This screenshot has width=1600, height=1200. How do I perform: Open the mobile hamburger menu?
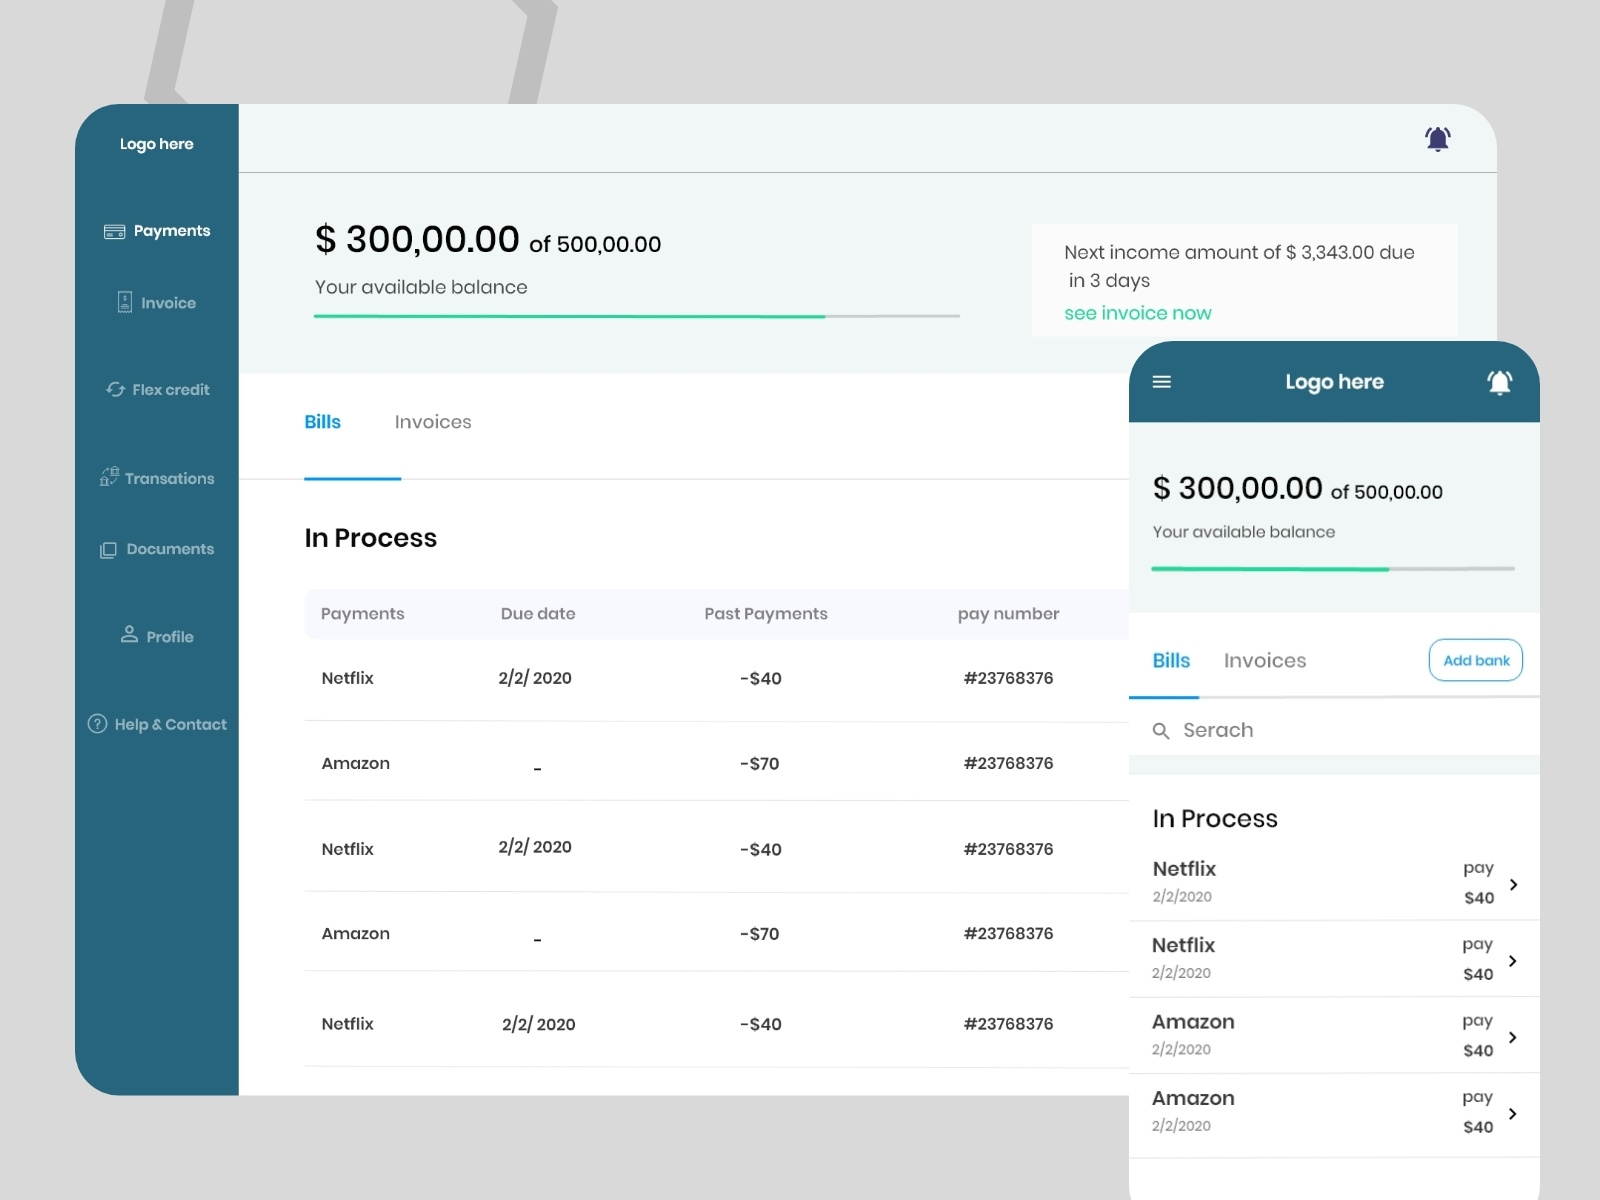click(x=1161, y=382)
